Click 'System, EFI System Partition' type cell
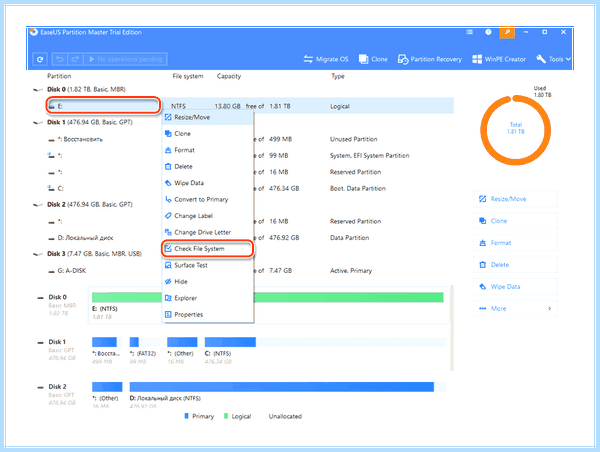This screenshot has width=600, height=452. coord(370,156)
